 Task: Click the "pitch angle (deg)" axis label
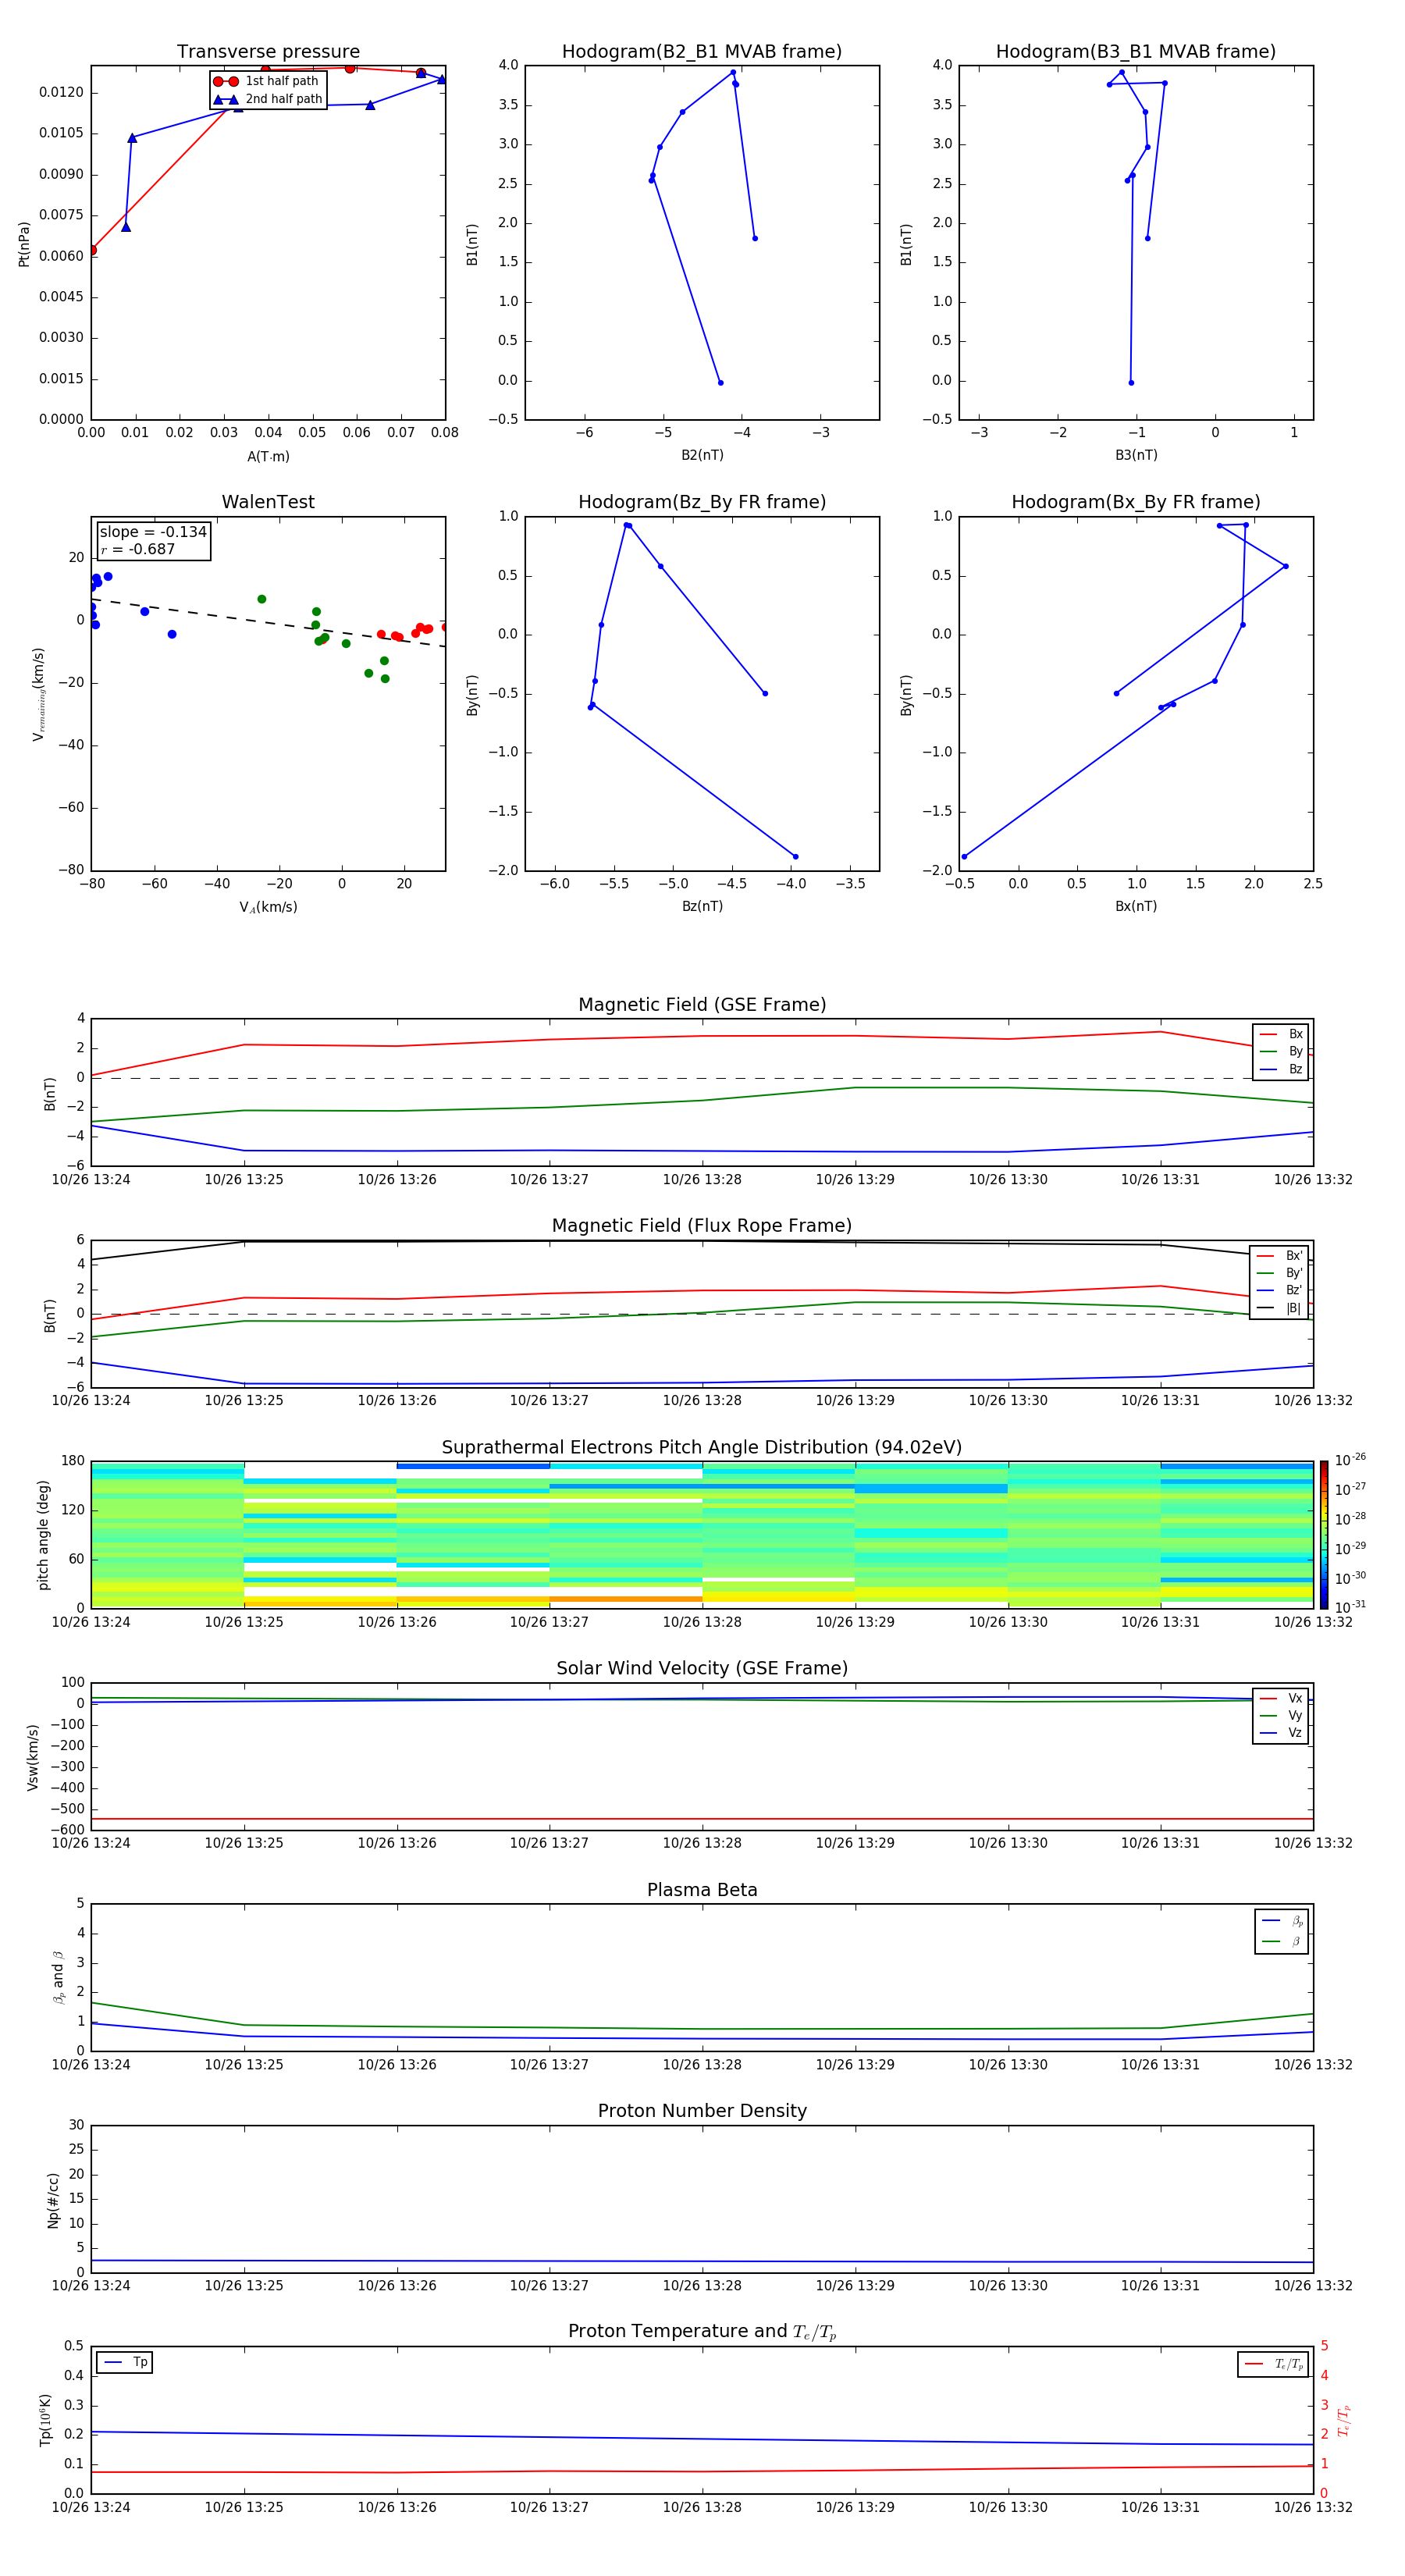tap(43, 1535)
